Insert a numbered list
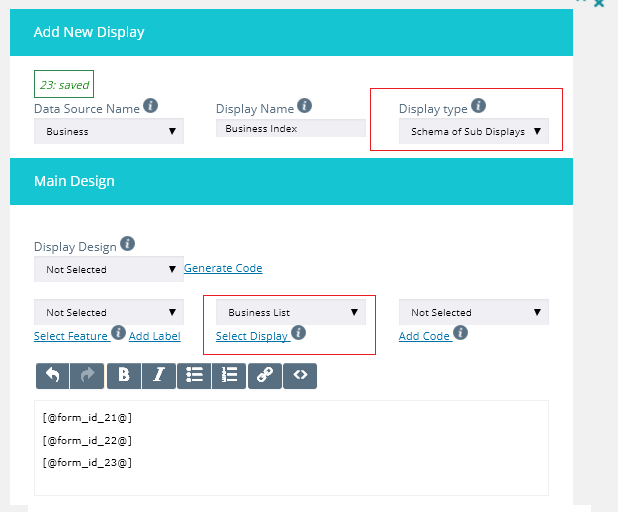The image size is (618, 512). pyautogui.click(x=229, y=376)
